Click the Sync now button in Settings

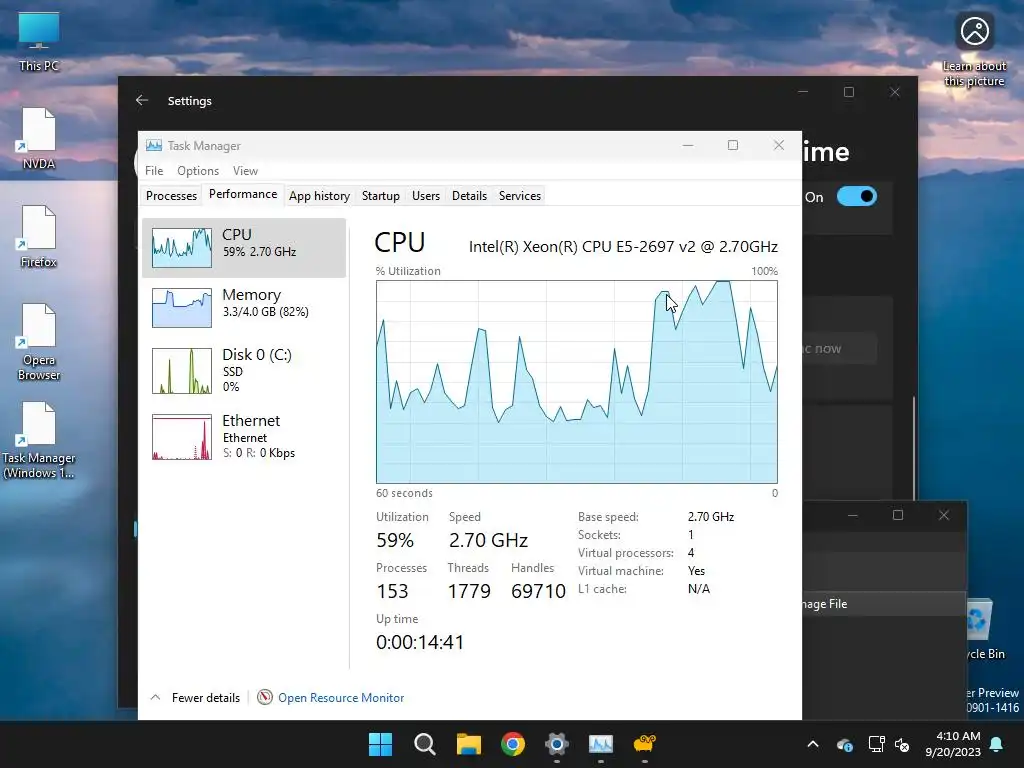(x=840, y=349)
